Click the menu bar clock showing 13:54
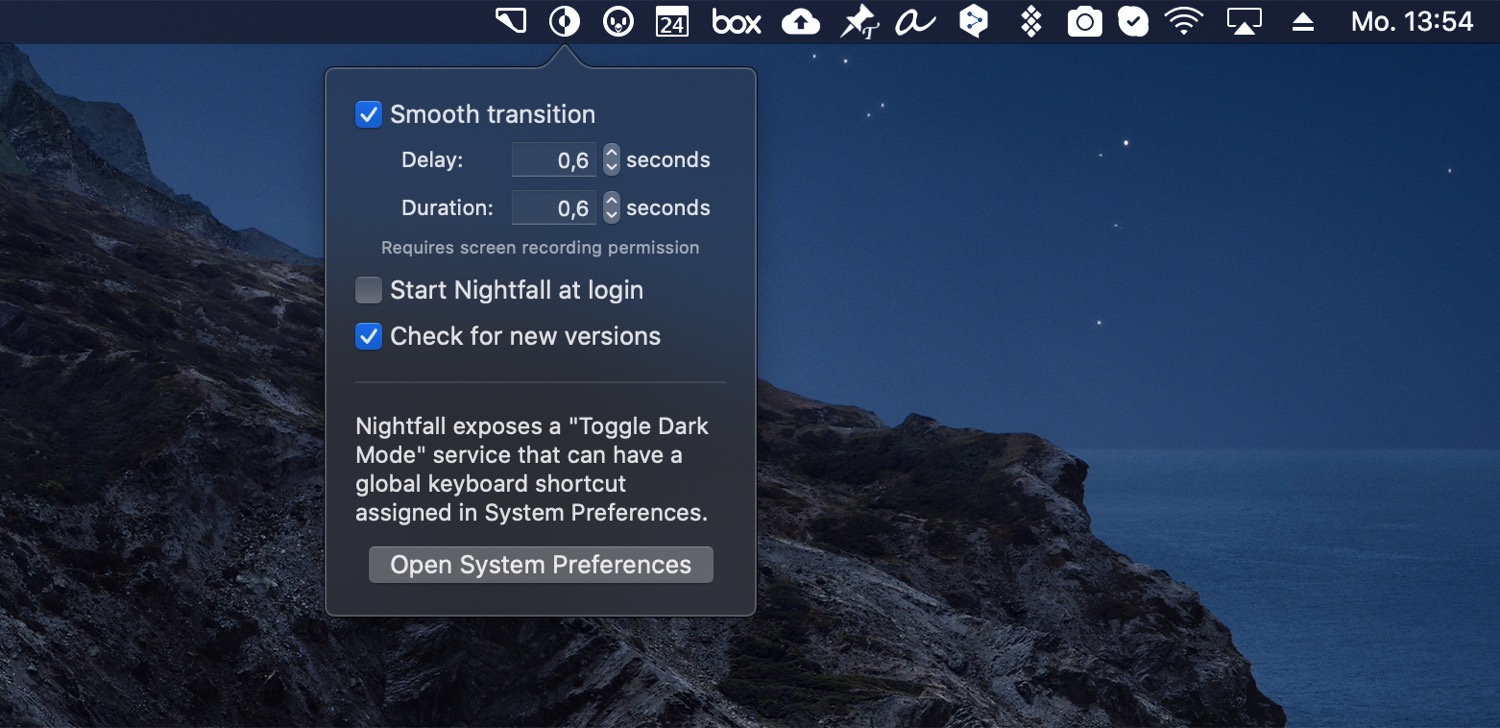Viewport: 1500px width, 728px height. 1411,22
